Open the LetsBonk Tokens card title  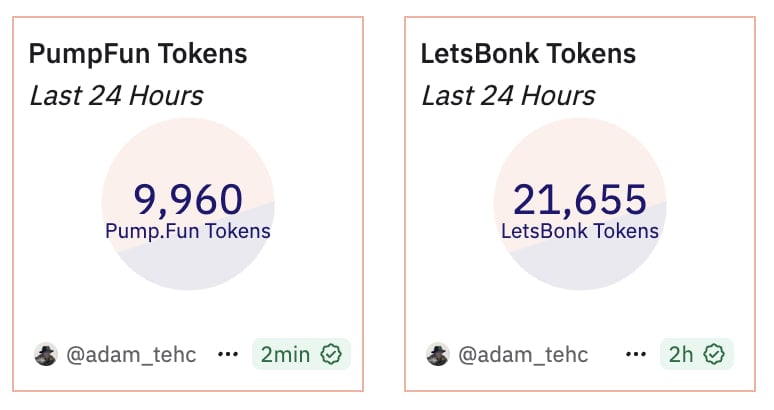coord(529,53)
